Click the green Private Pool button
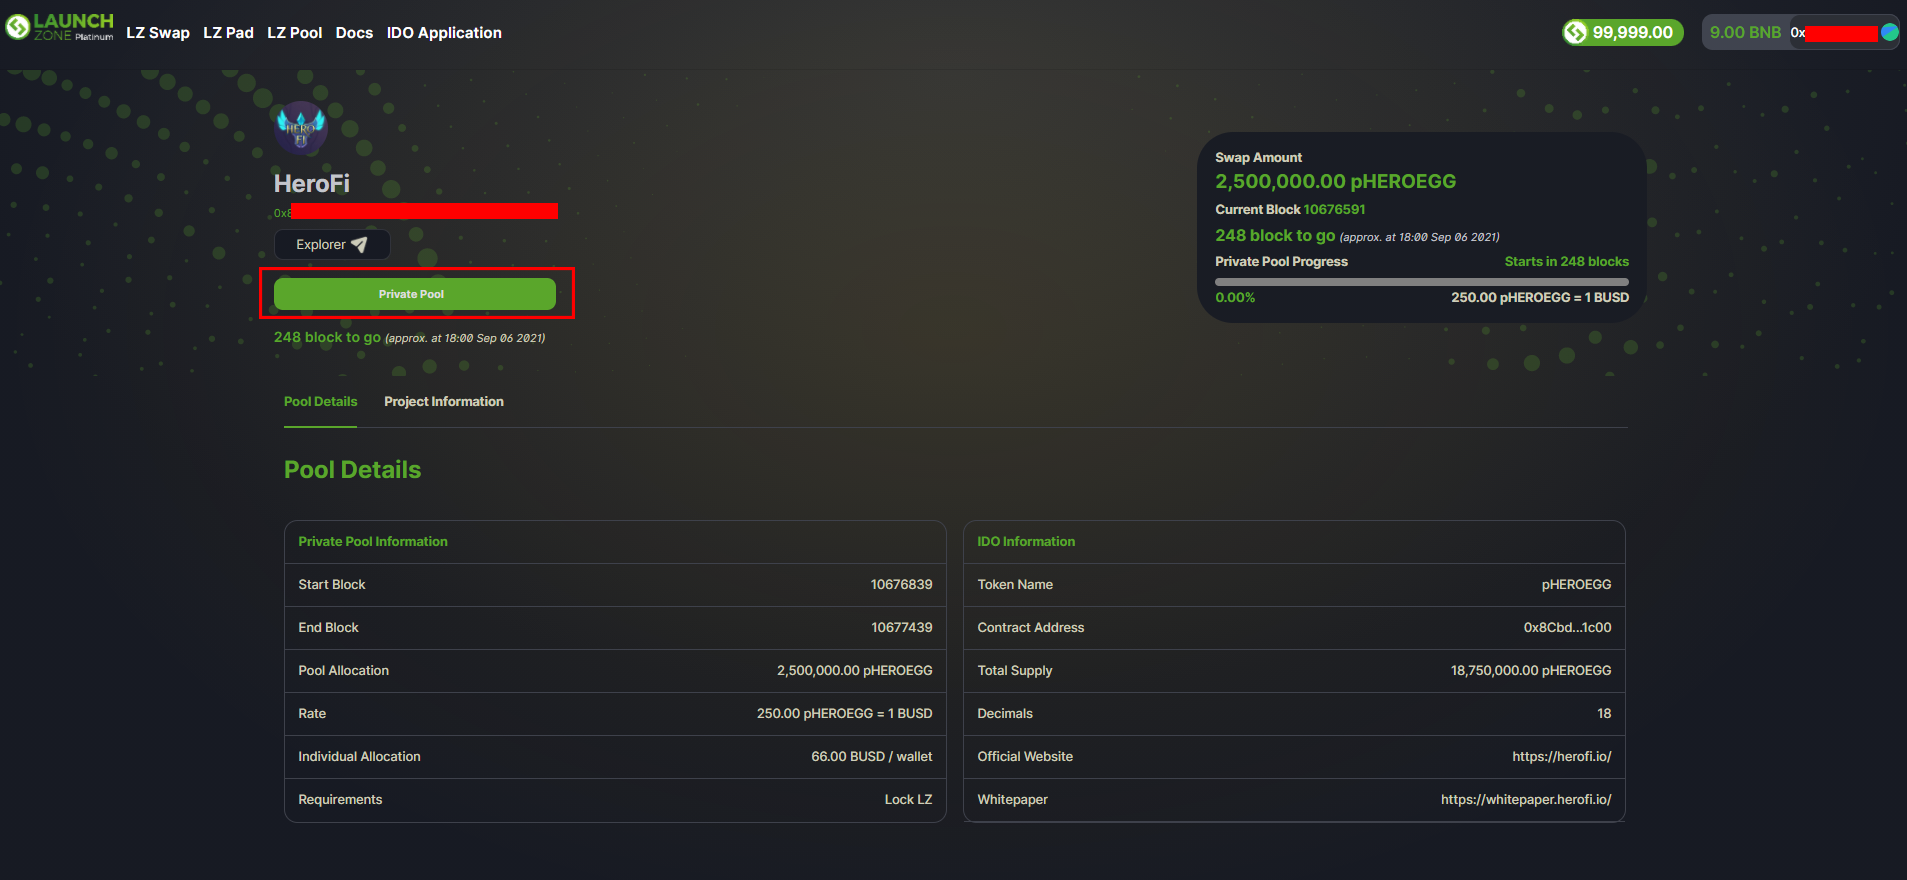 coord(415,294)
